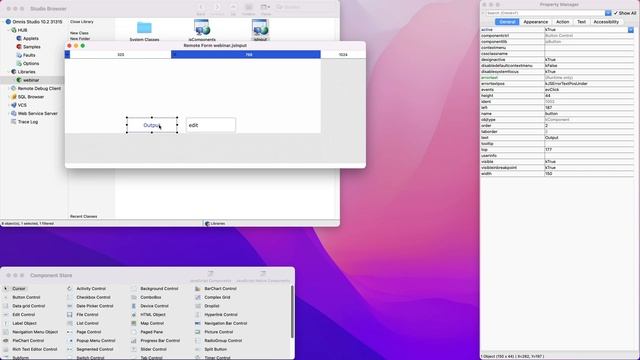Switch to the Accessibility tab
640x360 pixels.
(x=606, y=22)
